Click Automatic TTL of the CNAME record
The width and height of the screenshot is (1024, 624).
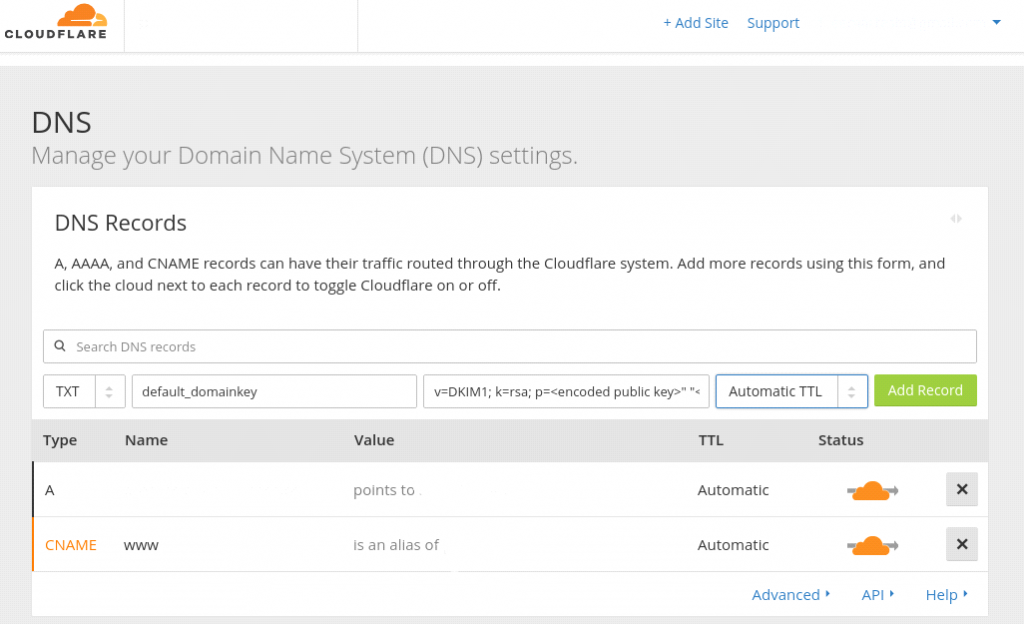733,545
